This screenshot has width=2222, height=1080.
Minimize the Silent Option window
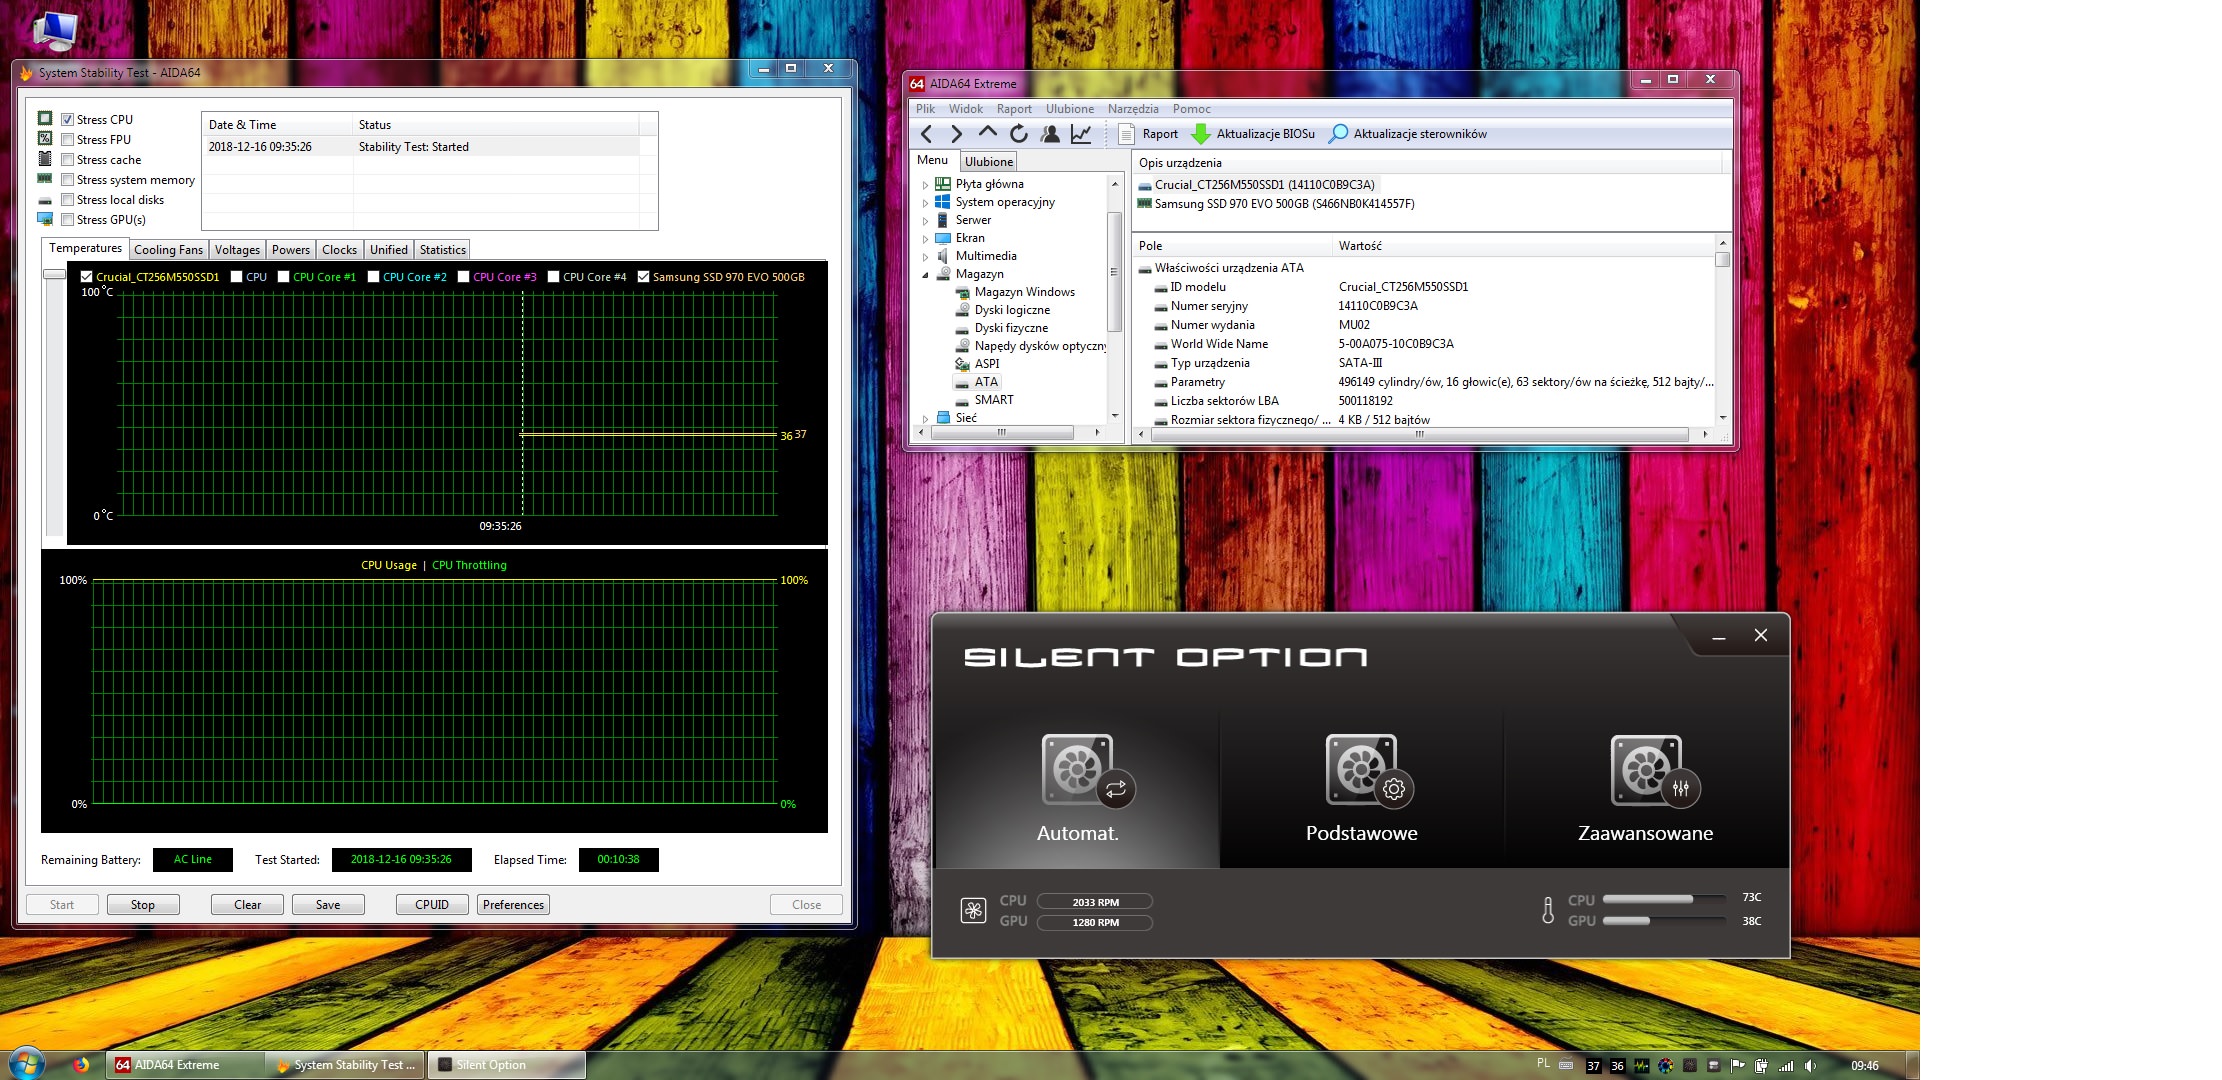pyautogui.click(x=1719, y=637)
